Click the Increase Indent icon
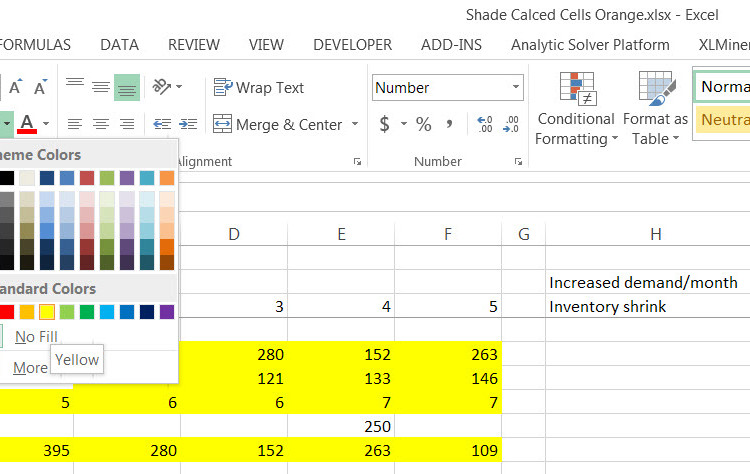Screen dimensions: 750x474 click(188, 125)
